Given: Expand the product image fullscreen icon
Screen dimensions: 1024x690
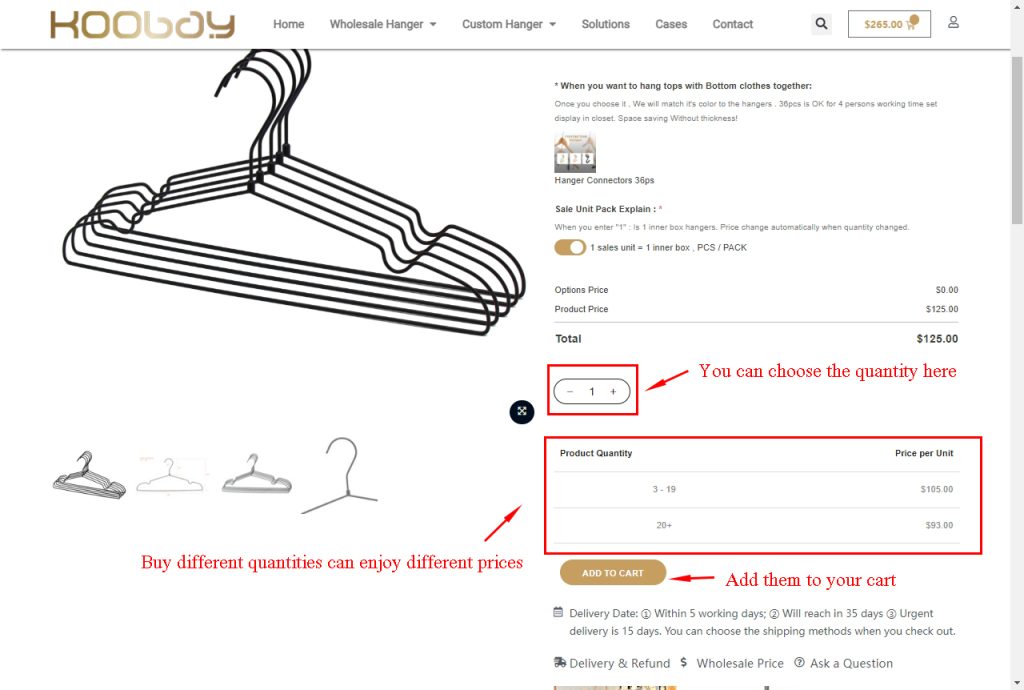Looking at the screenshot, I should (x=522, y=411).
